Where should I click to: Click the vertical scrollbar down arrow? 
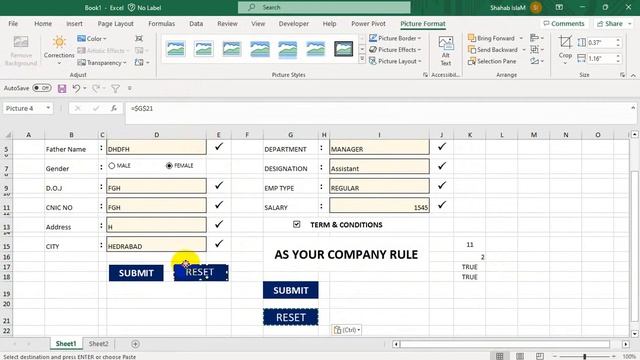coord(634,333)
